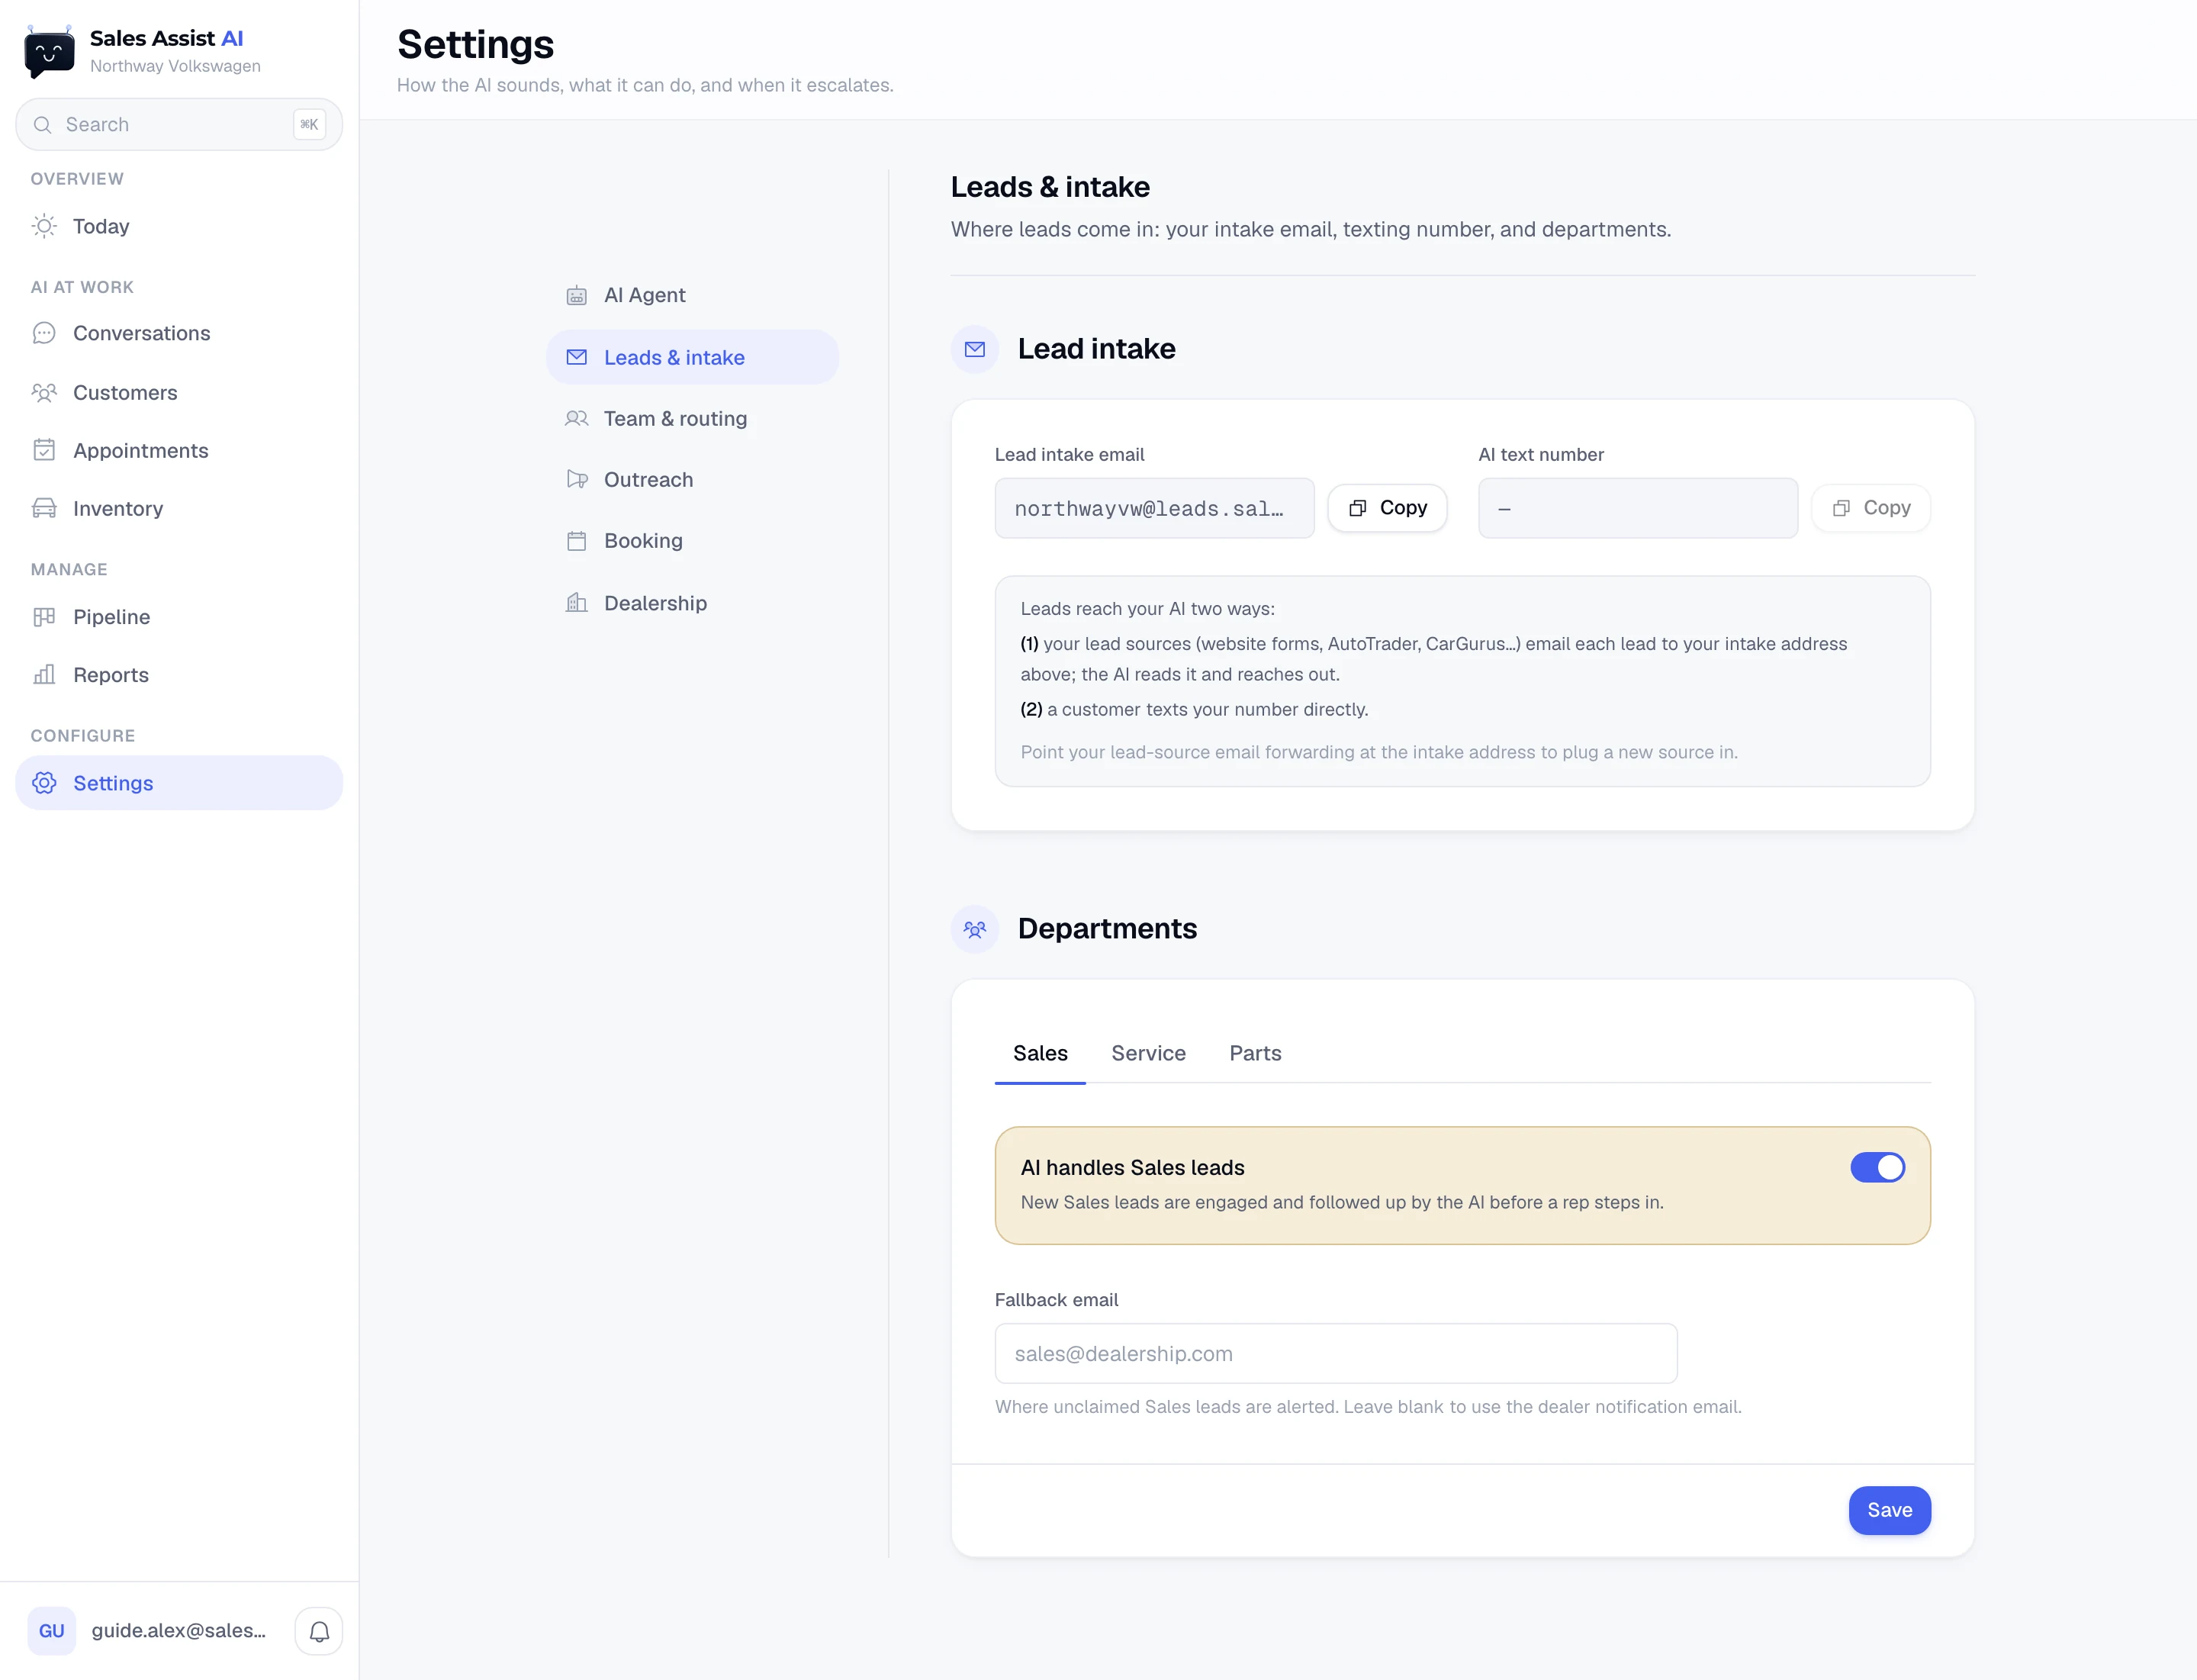Click the Today sun icon
This screenshot has height=1680, width=2197.
click(44, 226)
